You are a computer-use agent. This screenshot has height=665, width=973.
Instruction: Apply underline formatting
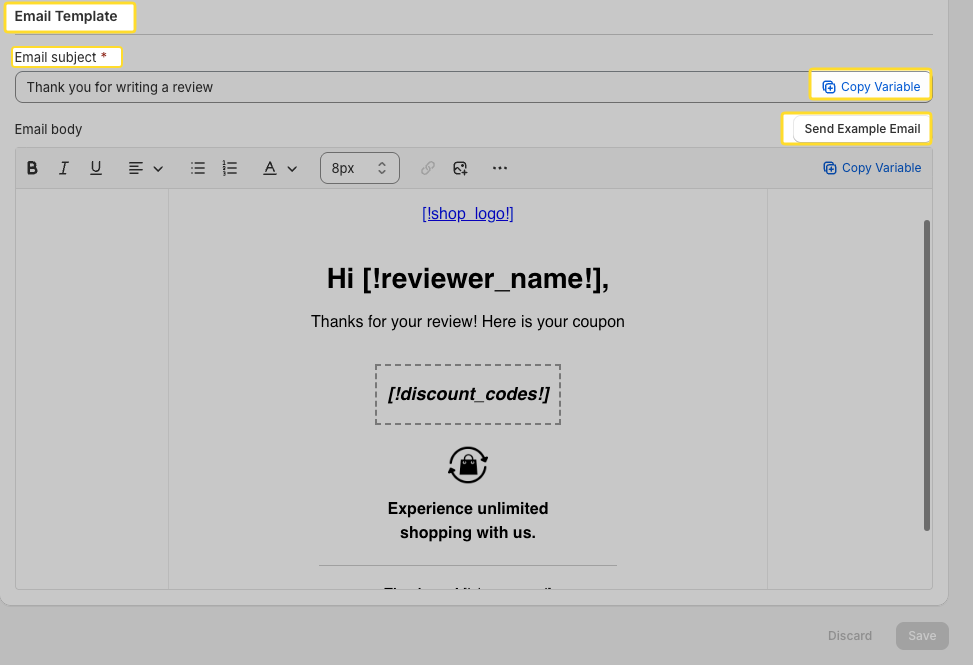tap(95, 167)
